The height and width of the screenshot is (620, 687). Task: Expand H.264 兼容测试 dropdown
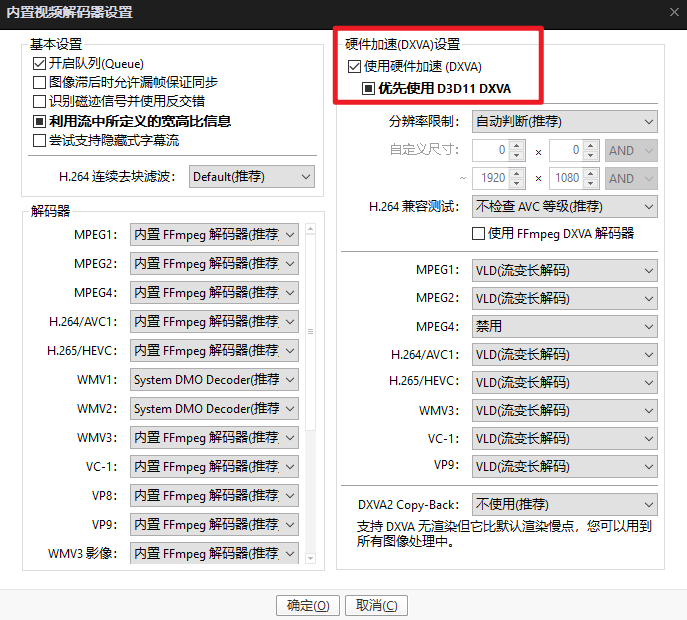(564, 207)
